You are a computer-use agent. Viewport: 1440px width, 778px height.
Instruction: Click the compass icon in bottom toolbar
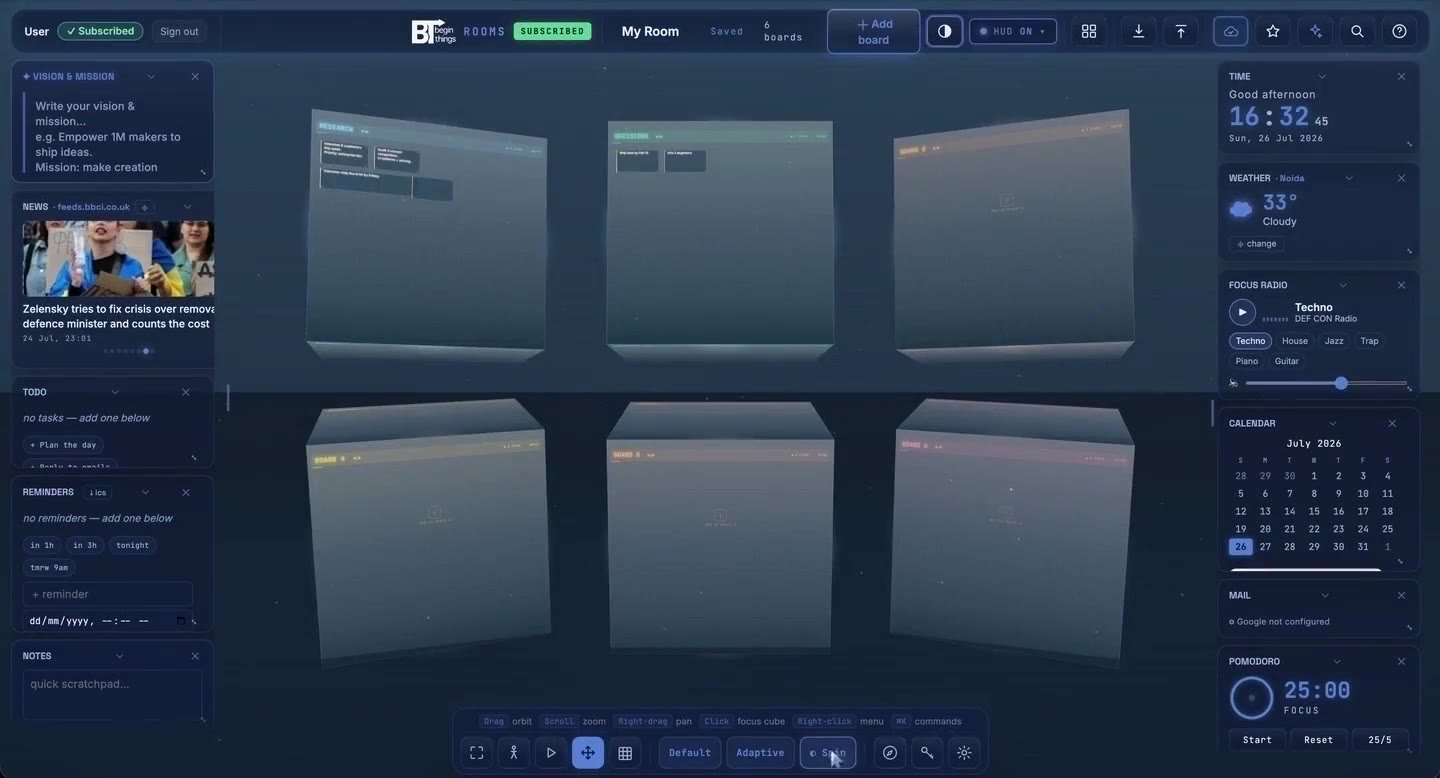[x=890, y=753]
